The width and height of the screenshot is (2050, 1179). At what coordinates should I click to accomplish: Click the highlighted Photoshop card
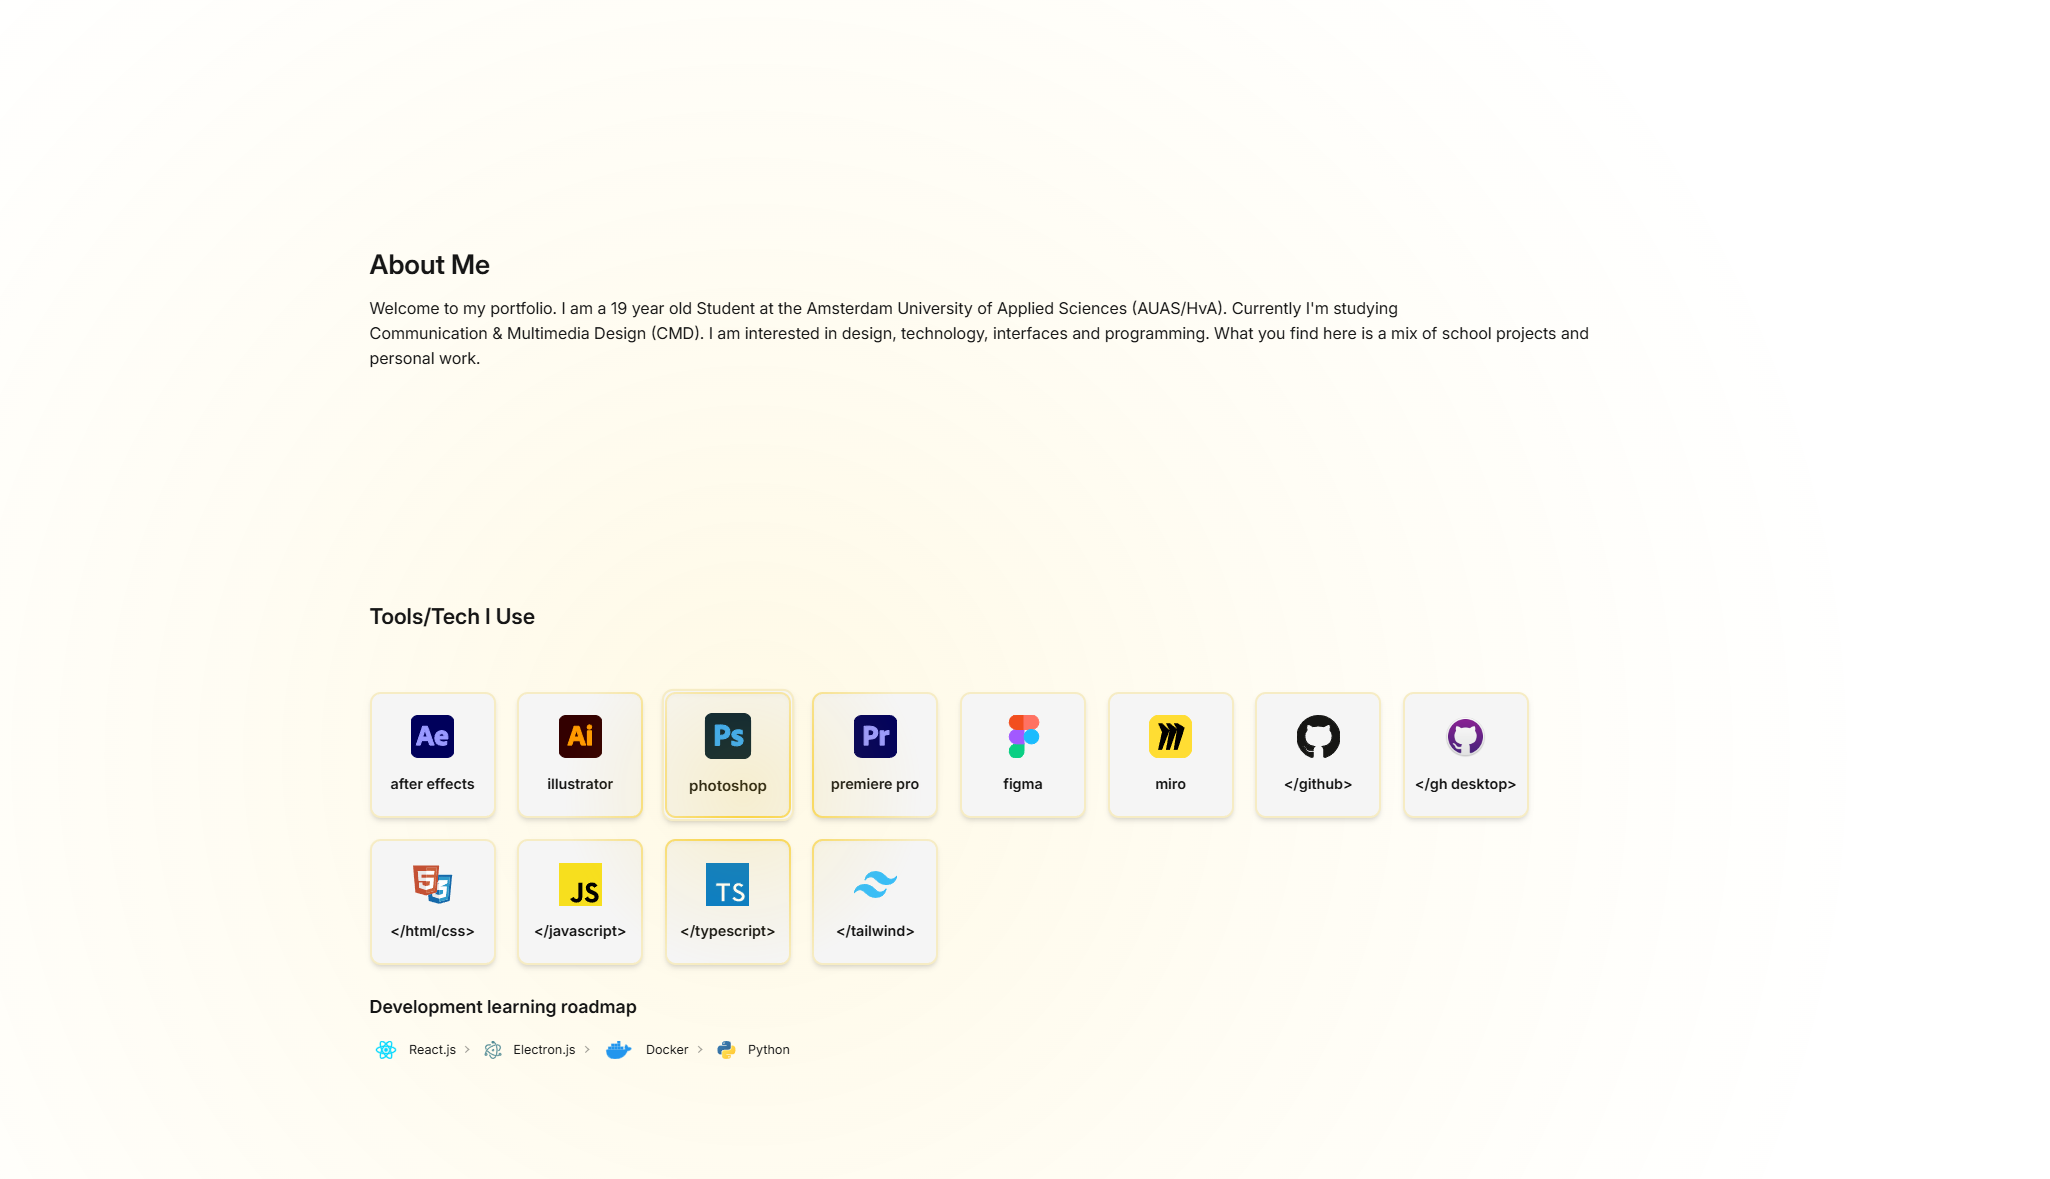click(728, 755)
